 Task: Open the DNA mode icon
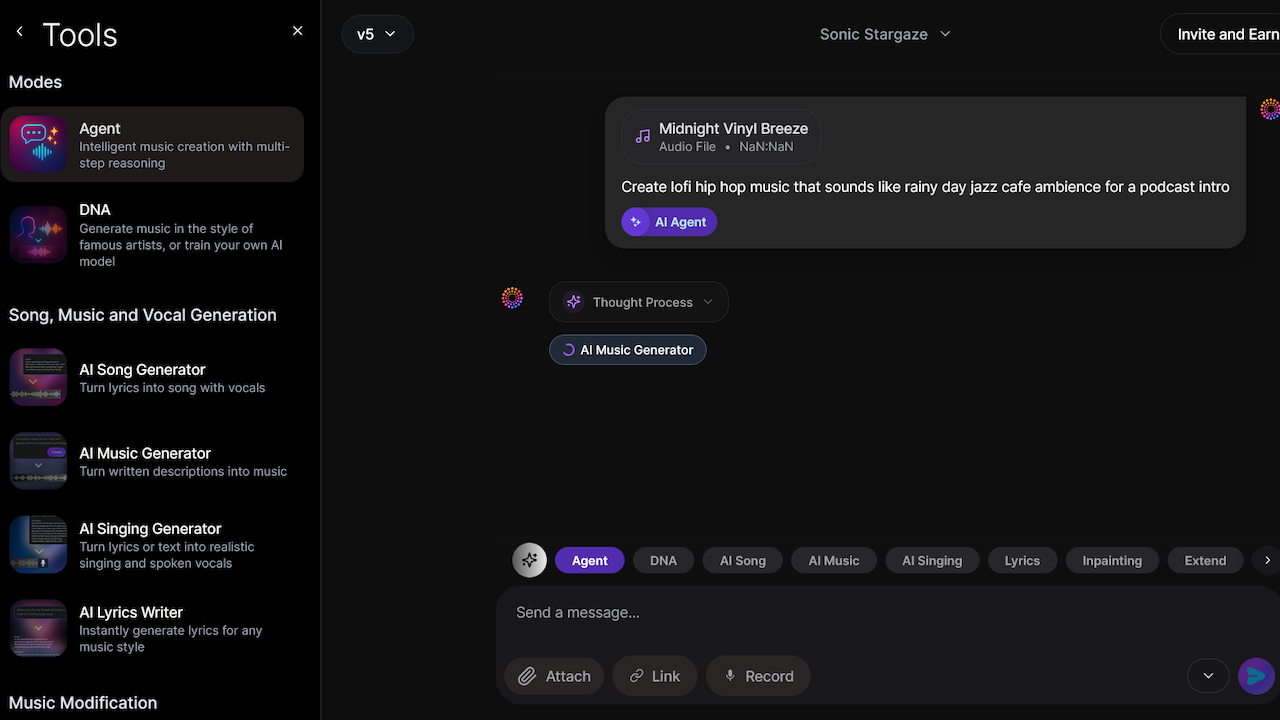pyautogui.click(x=38, y=234)
